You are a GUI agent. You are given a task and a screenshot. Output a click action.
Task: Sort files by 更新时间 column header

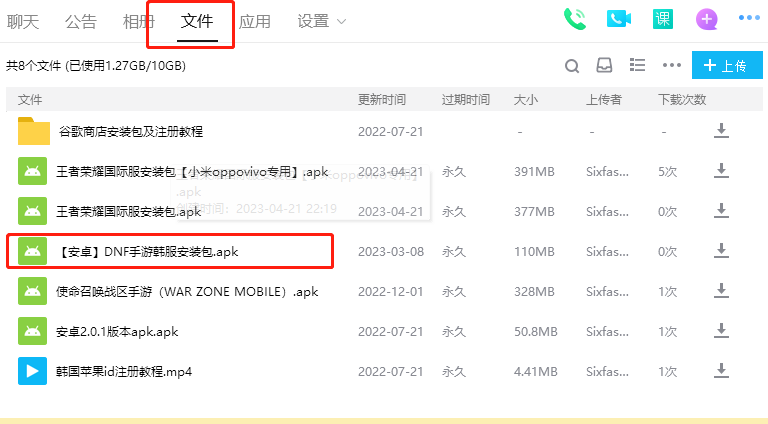click(x=382, y=100)
